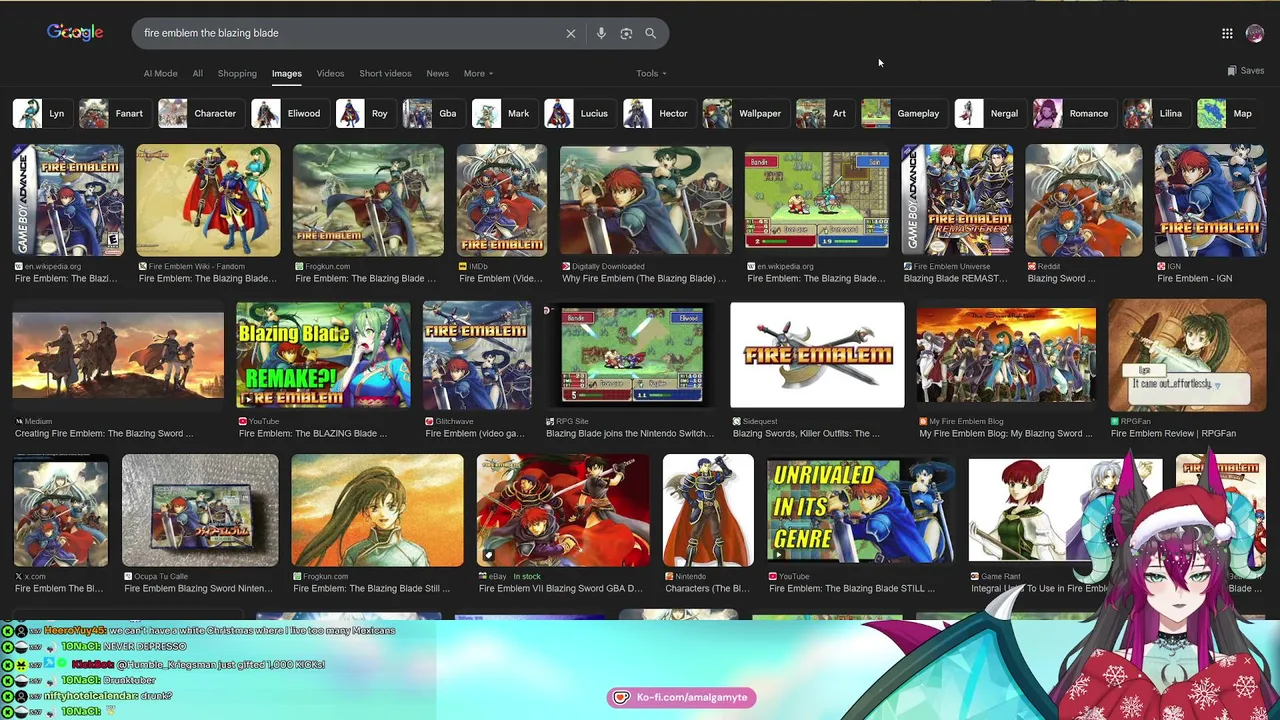Open 'Fire Emblem VII Blazing Sword GBA' link
This screenshot has height=720, width=1280.
(561, 588)
